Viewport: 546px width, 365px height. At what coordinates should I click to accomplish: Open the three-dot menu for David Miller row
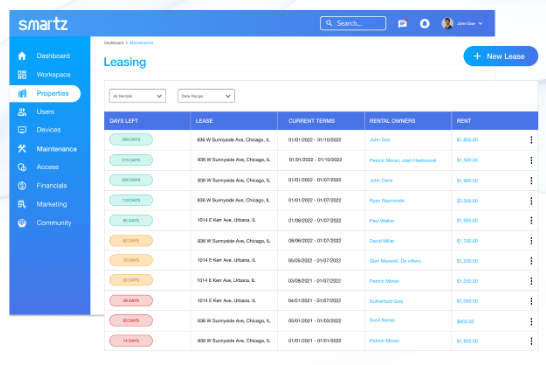click(531, 241)
